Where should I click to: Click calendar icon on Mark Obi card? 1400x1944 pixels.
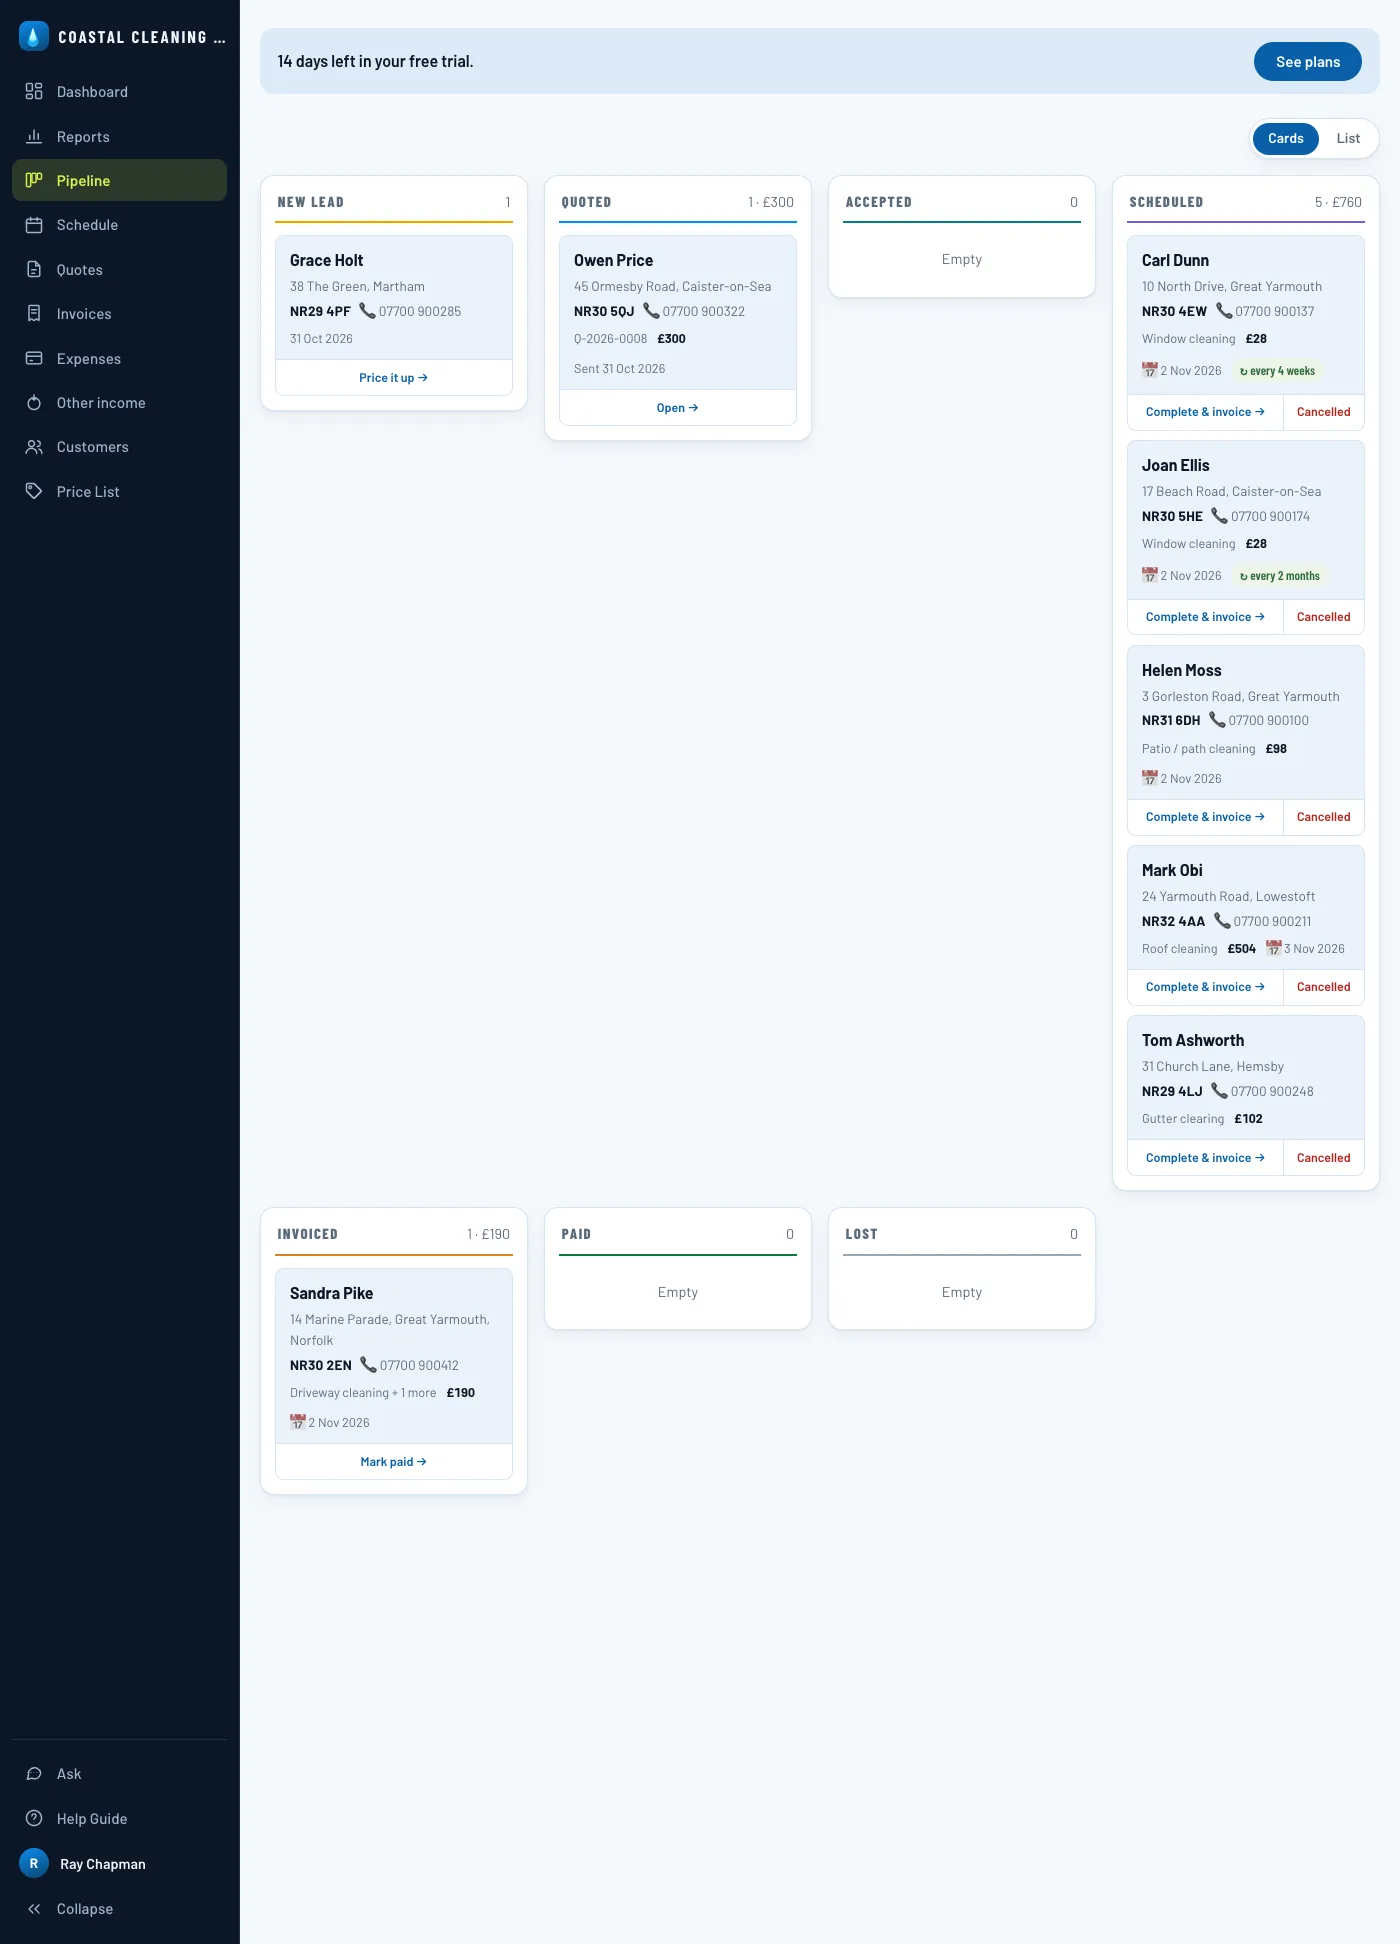click(1274, 948)
